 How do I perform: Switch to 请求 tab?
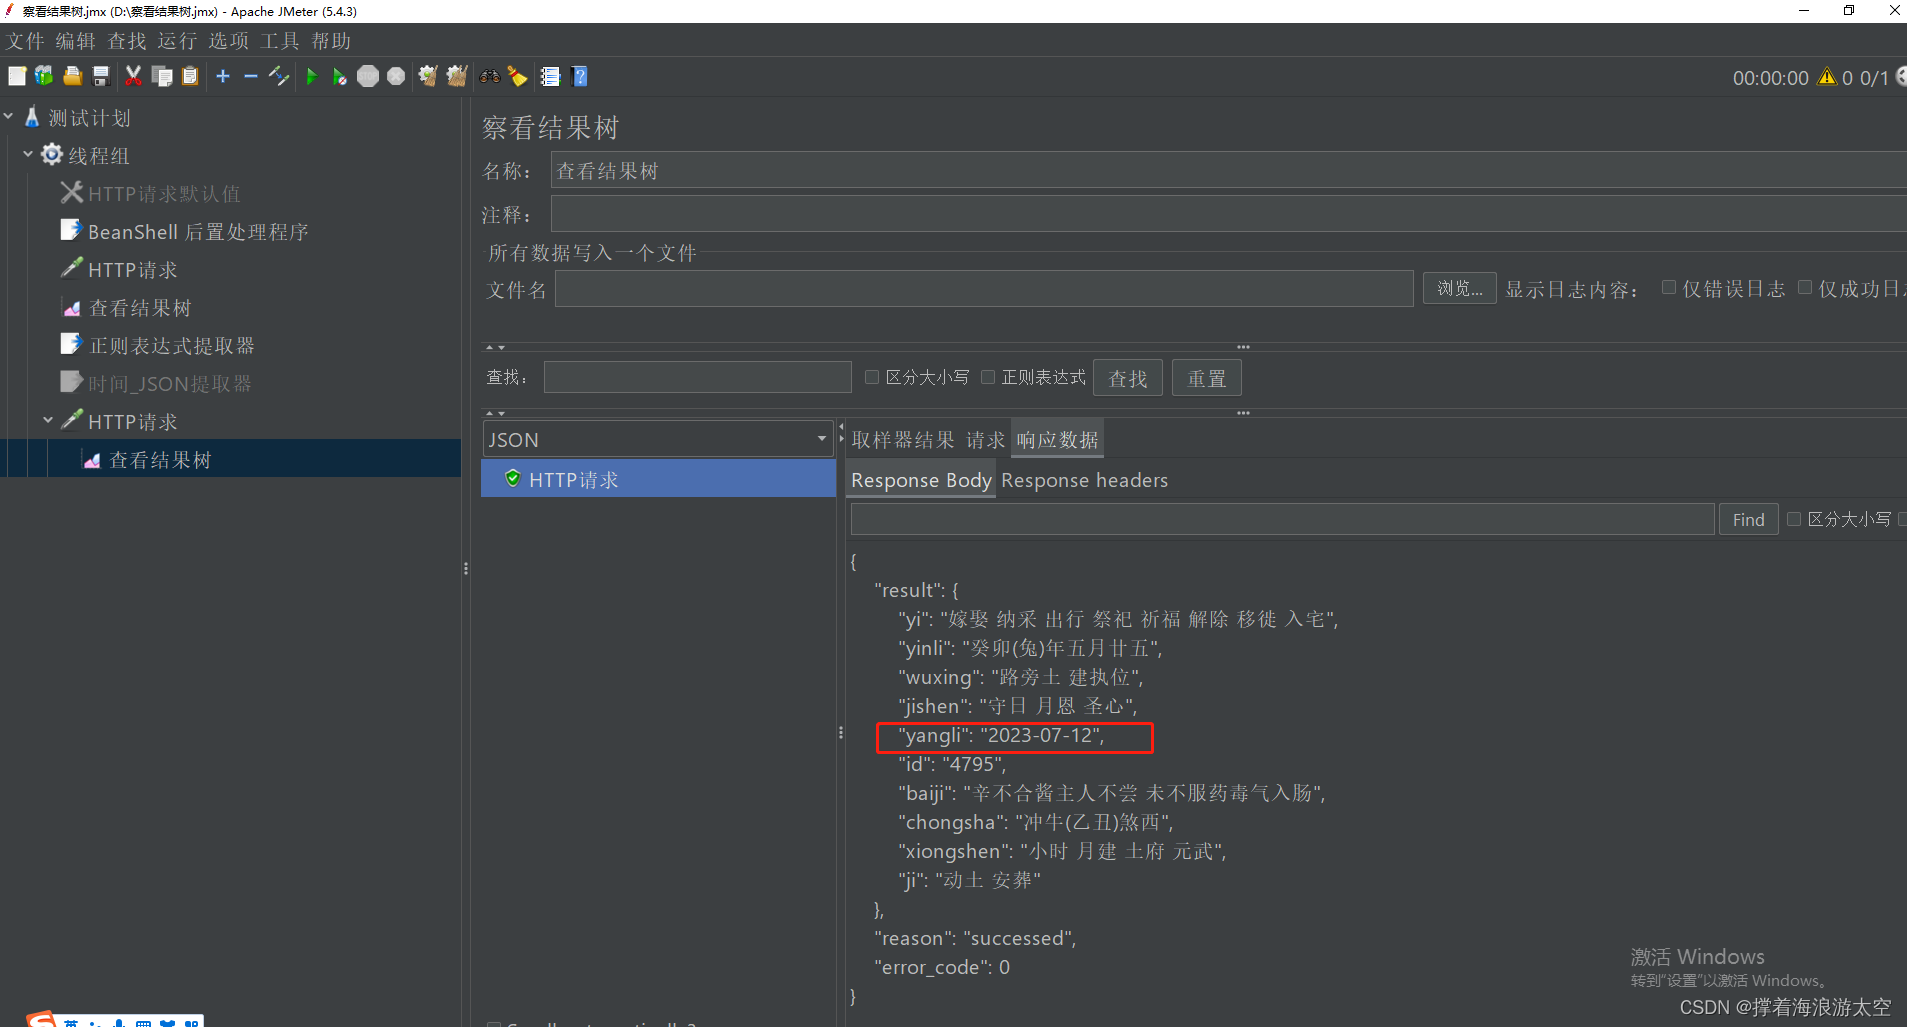[x=985, y=440]
